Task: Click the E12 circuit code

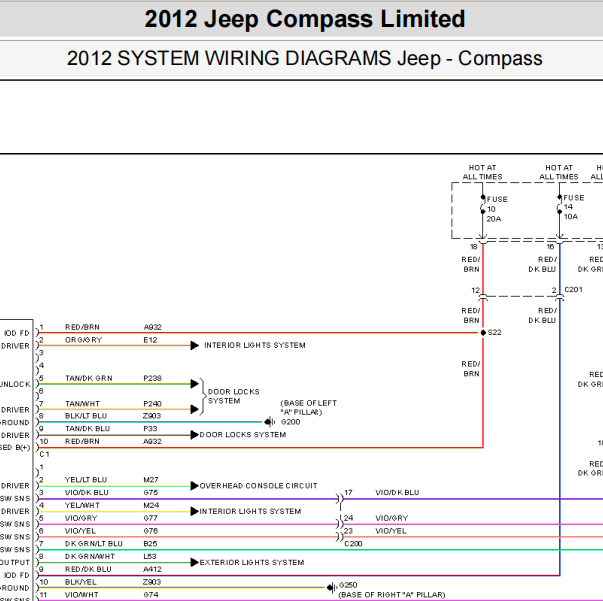Action: (x=150, y=340)
